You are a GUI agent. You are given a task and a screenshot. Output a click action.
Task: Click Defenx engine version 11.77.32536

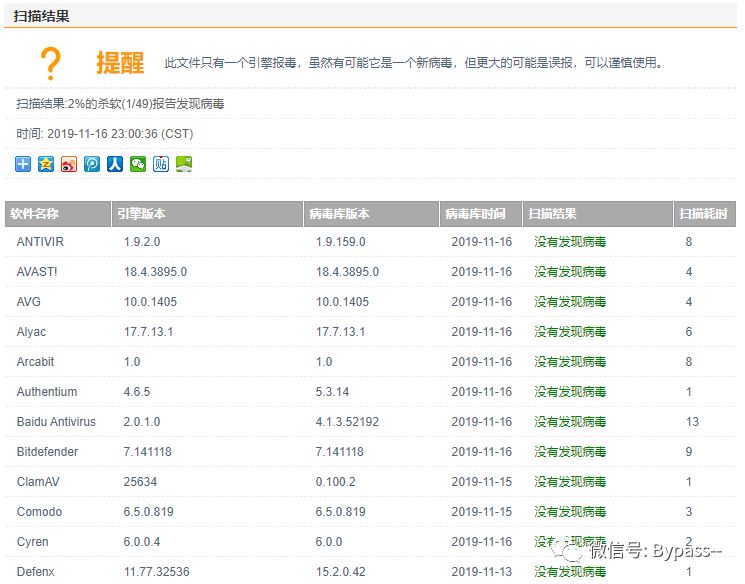click(x=156, y=572)
